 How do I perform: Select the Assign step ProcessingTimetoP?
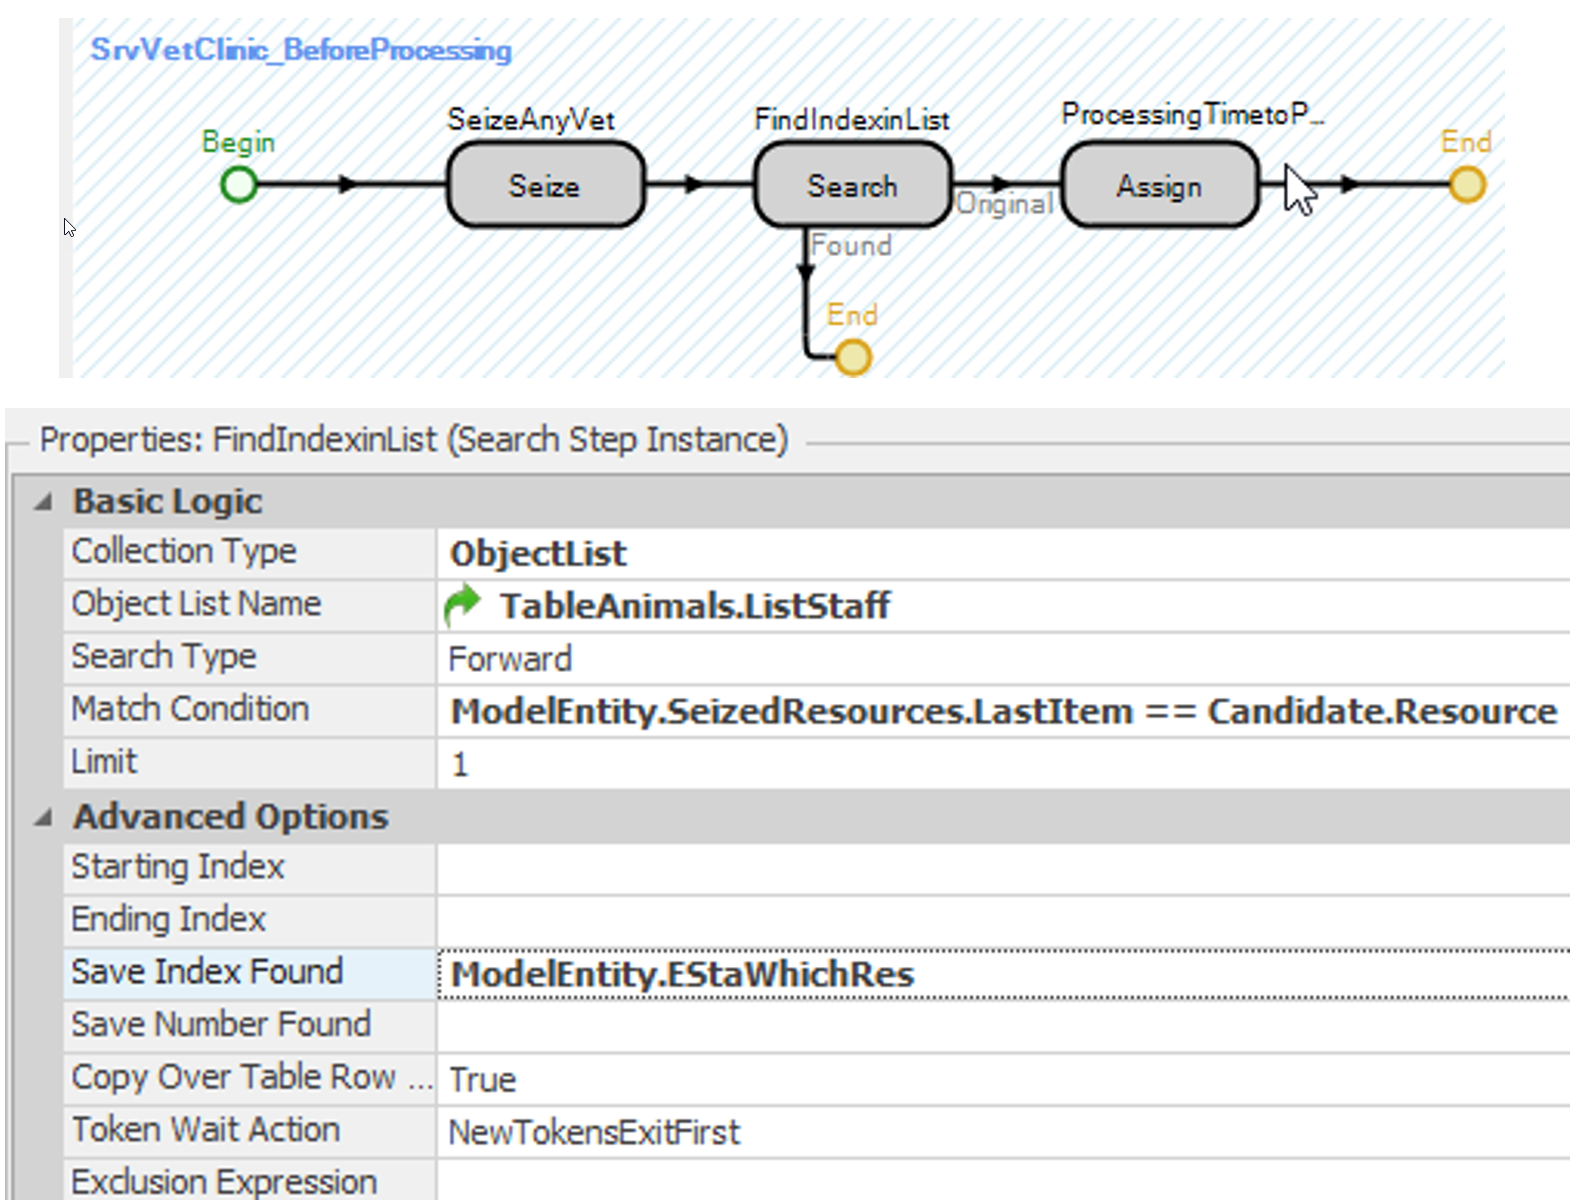(1160, 185)
